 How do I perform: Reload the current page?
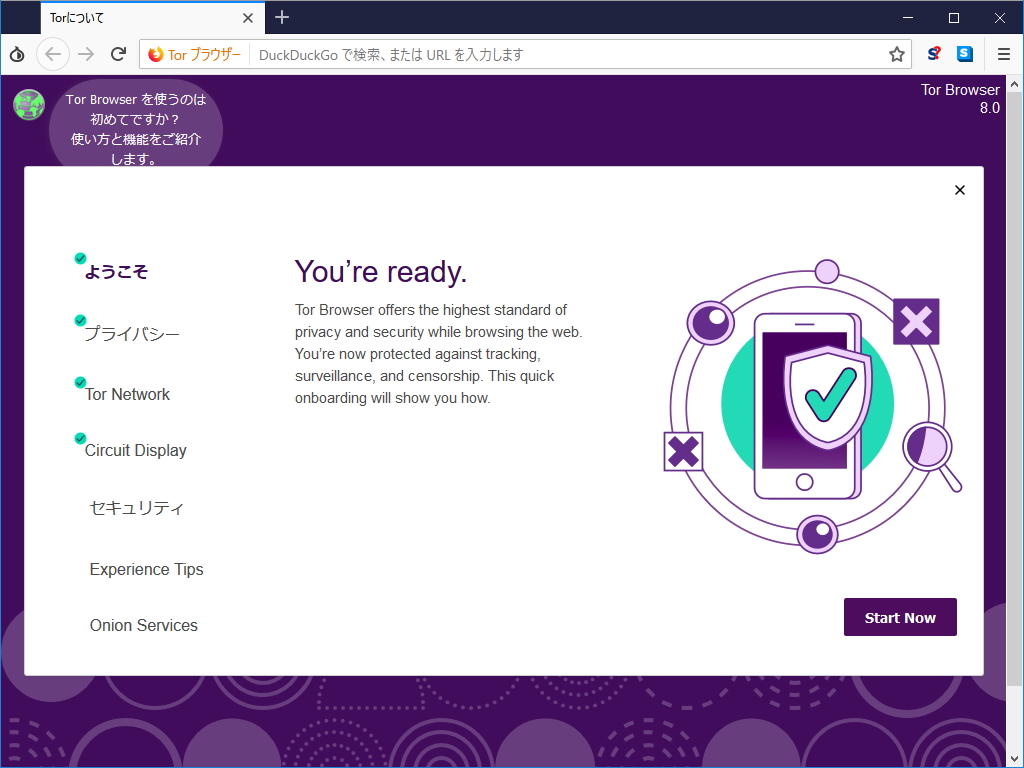tap(118, 54)
